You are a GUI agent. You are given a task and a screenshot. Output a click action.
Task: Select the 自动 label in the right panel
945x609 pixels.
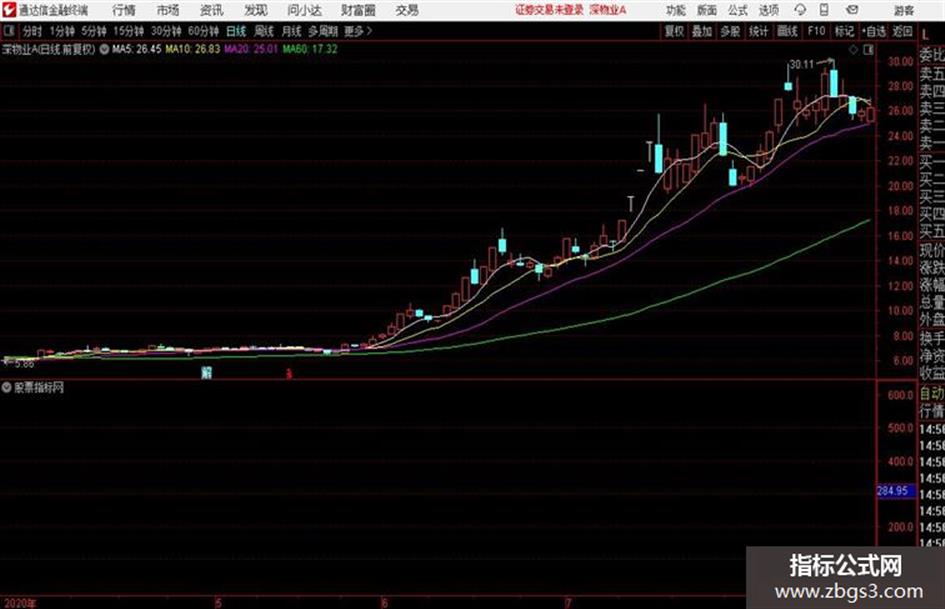pyautogui.click(x=932, y=394)
